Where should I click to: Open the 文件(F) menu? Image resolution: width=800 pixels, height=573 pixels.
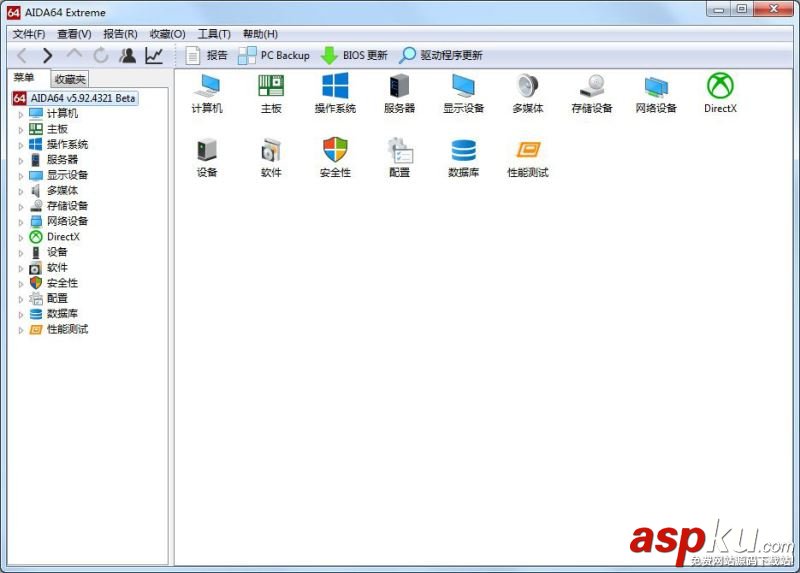[x=29, y=34]
